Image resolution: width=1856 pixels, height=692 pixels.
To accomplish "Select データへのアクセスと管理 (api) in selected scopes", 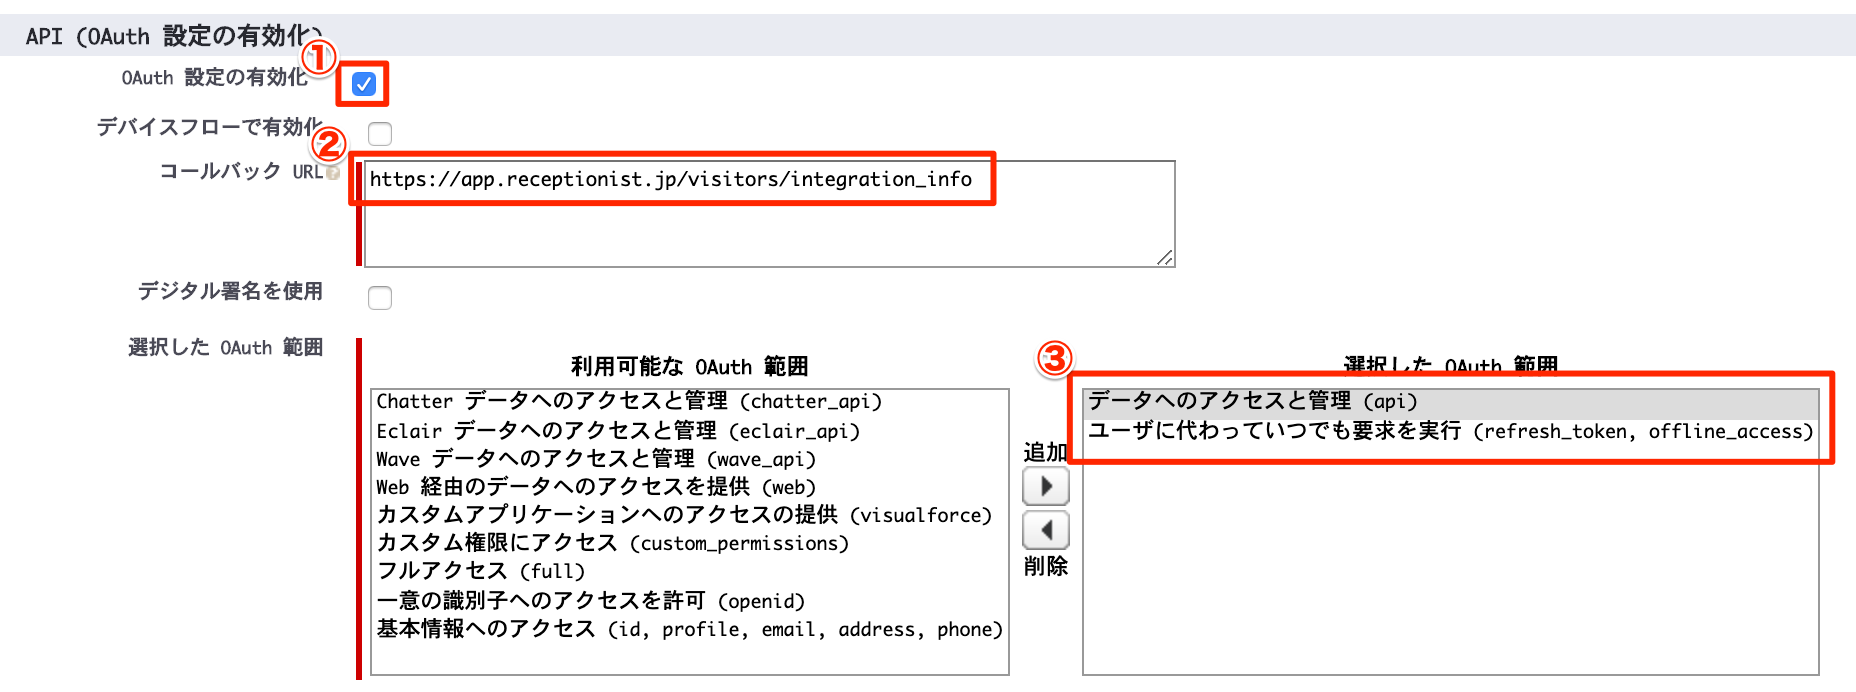I will point(1253,402).
